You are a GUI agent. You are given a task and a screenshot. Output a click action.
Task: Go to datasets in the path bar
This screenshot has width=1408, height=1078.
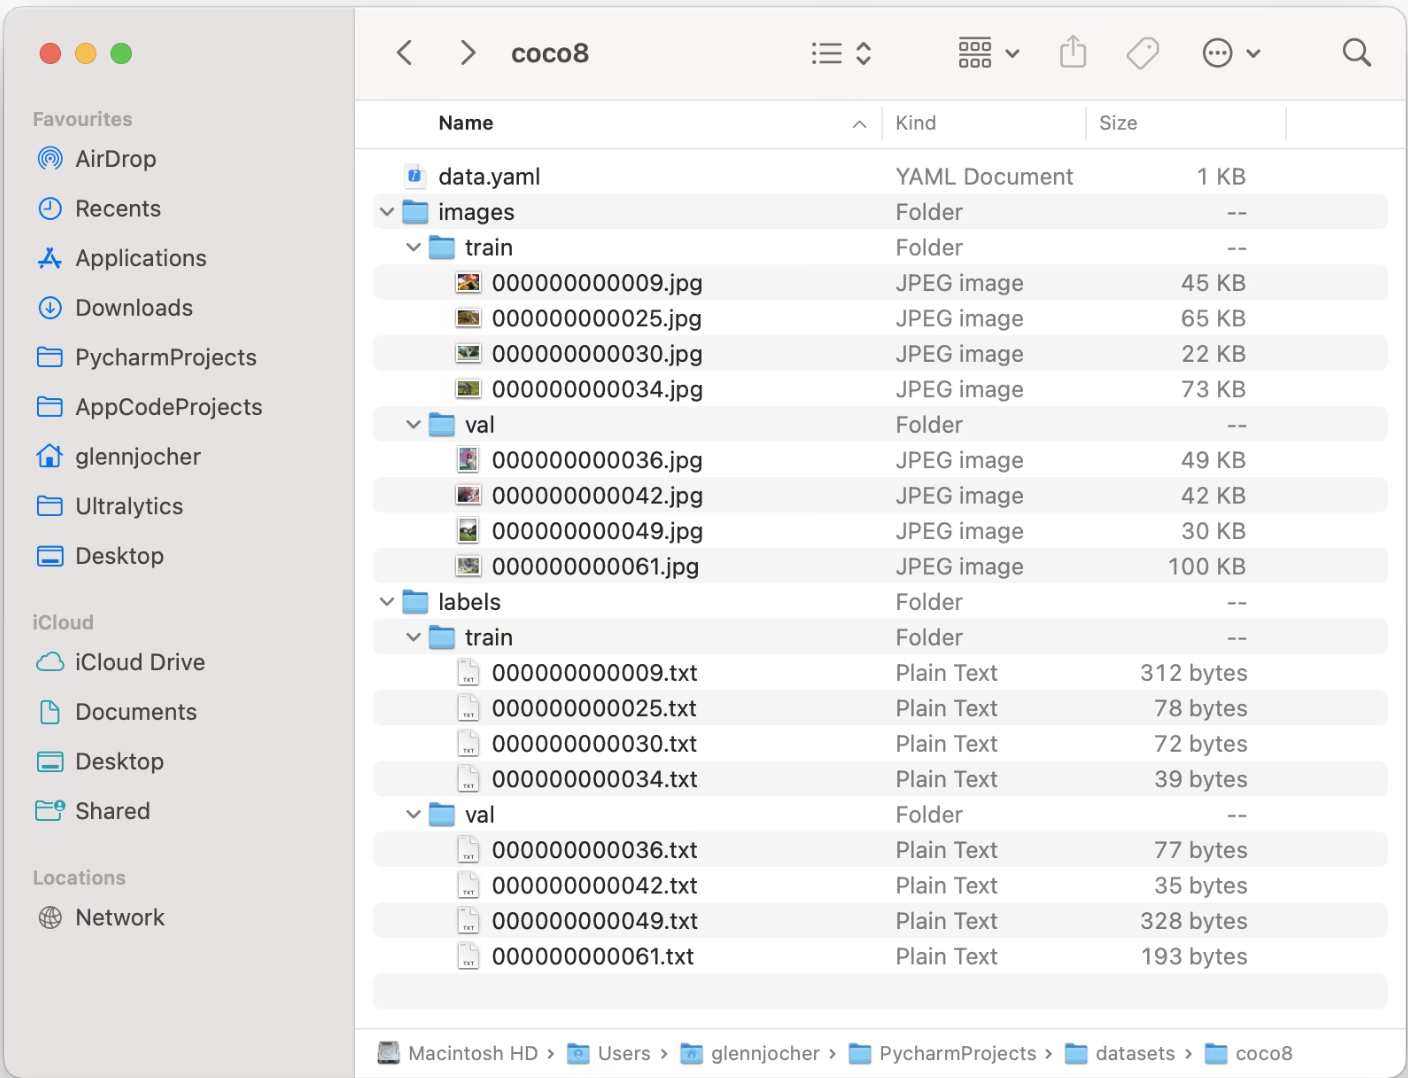[x=1134, y=1053]
